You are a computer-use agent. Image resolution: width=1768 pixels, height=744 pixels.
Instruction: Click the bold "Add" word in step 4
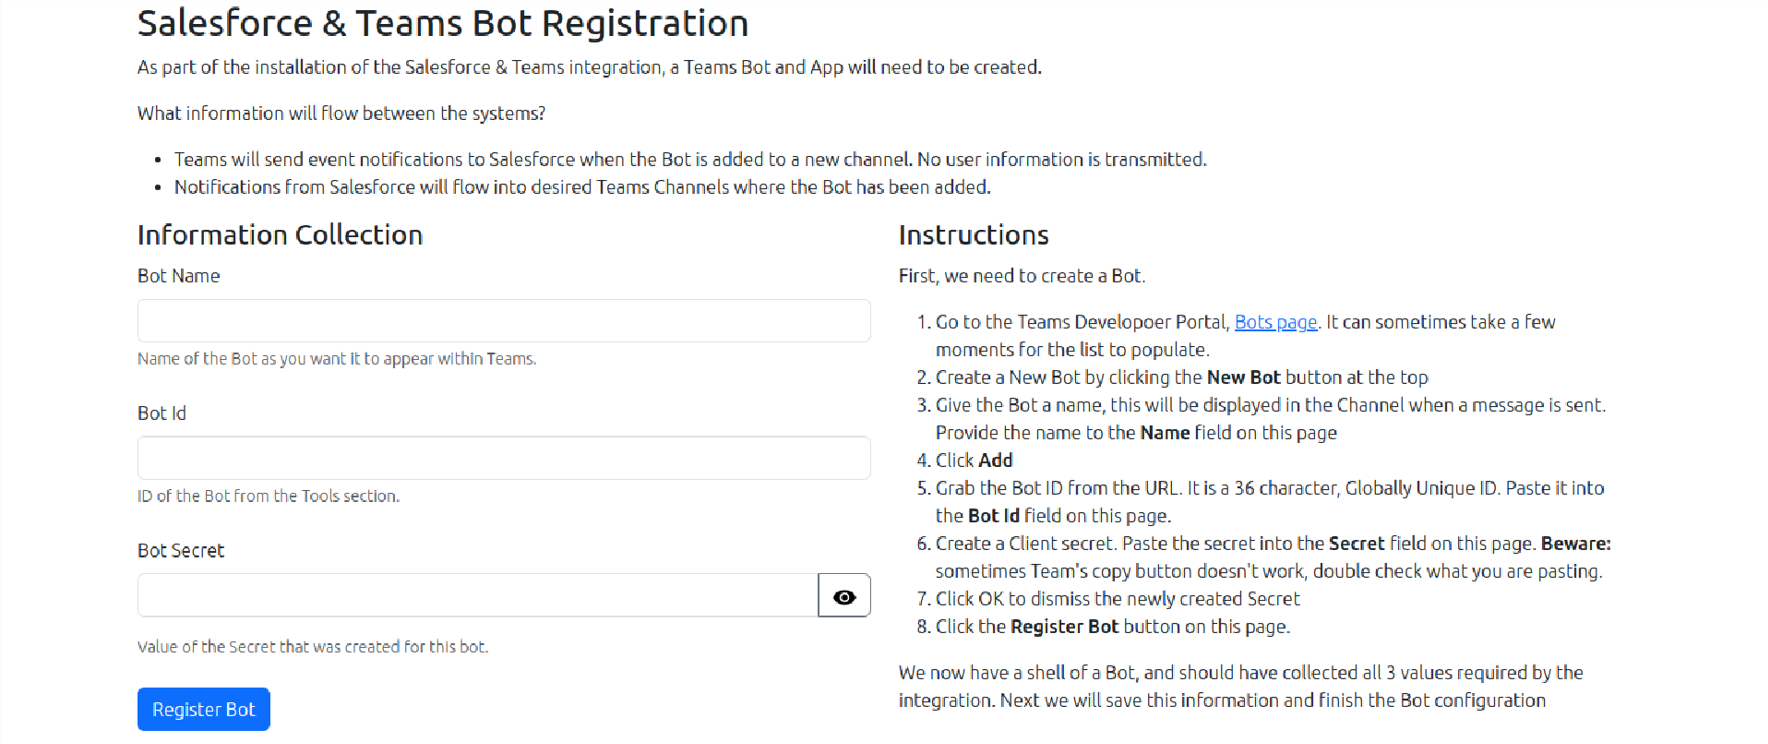pos(995,461)
